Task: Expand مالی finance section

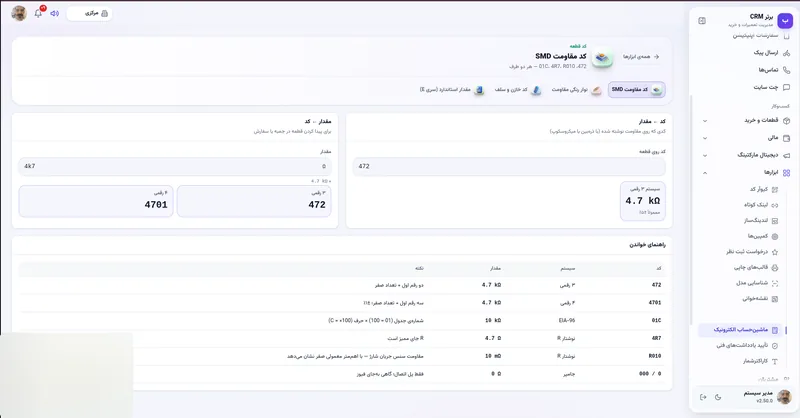Action: pyautogui.click(x=746, y=138)
